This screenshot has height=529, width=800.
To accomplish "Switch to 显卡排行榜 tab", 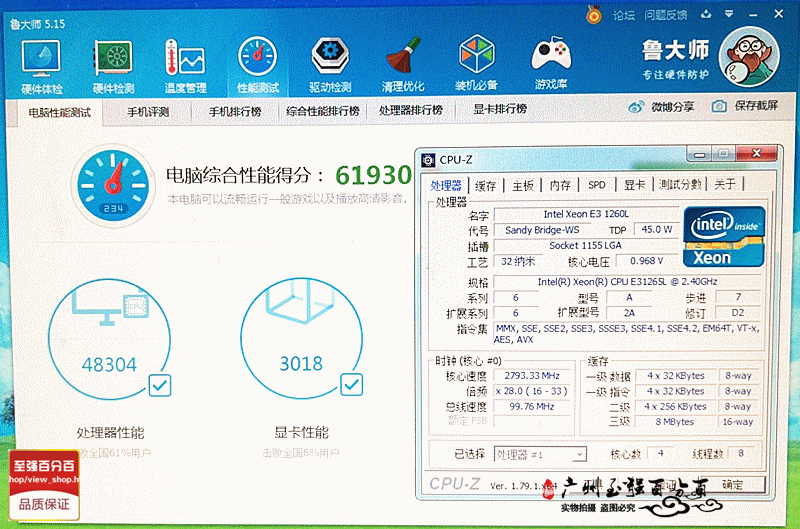I will (x=499, y=109).
